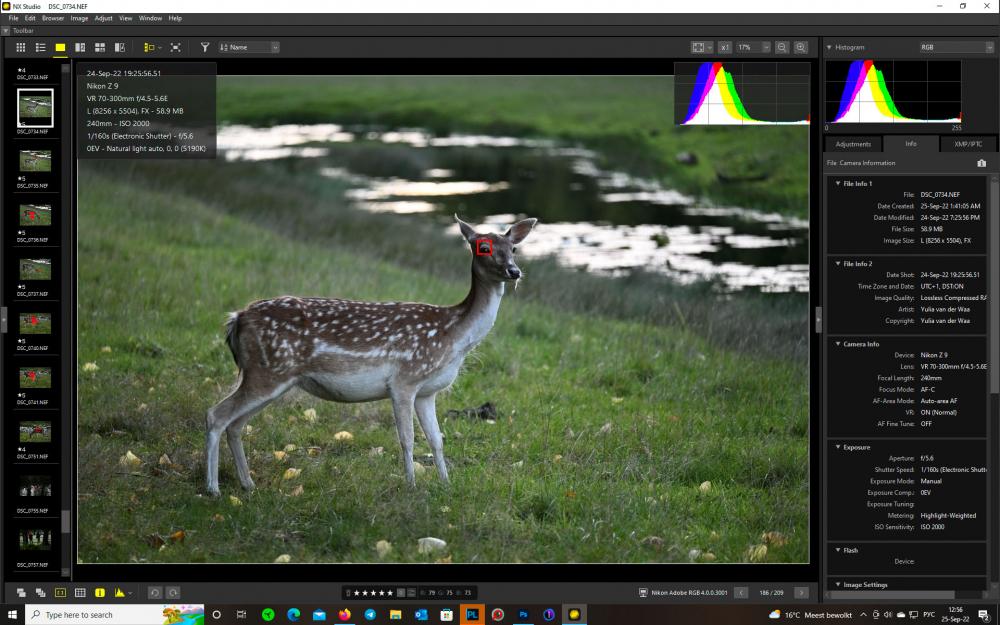Viewport: 1000px width, 625px height.
Task: Collapse the Histogram panel
Action: coord(829,47)
